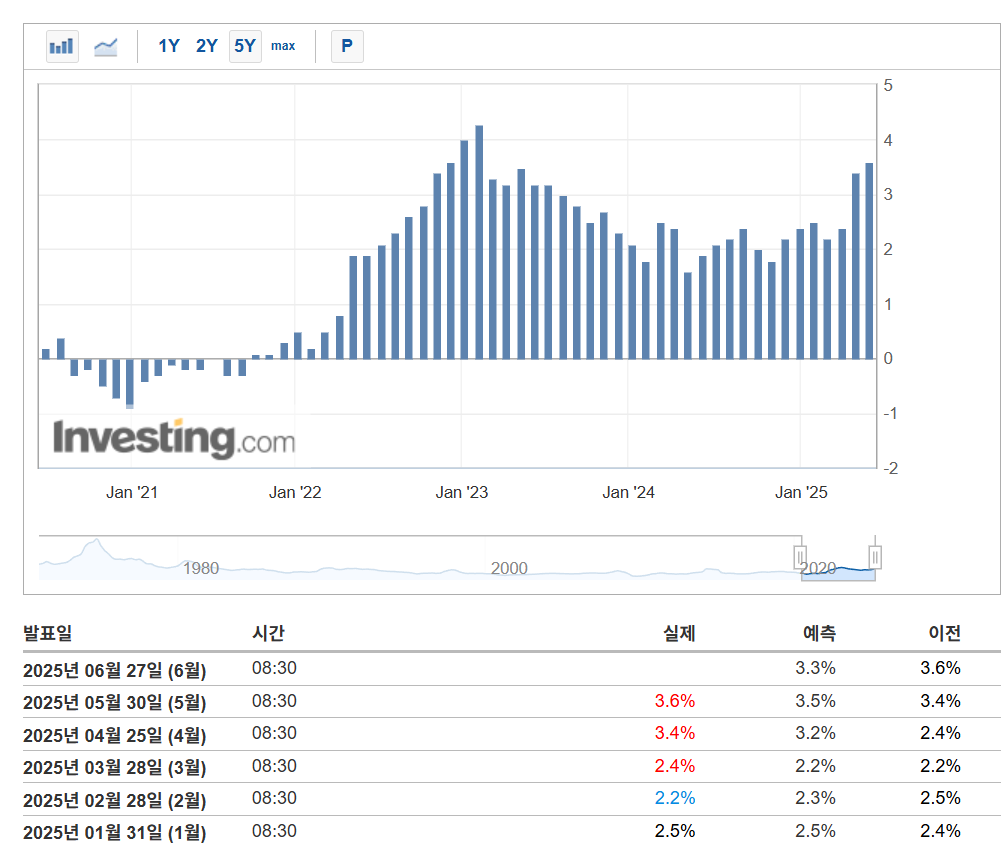Click the 발표일 column header
Viewport: 1003px width, 859px height.
tap(48, 633)
